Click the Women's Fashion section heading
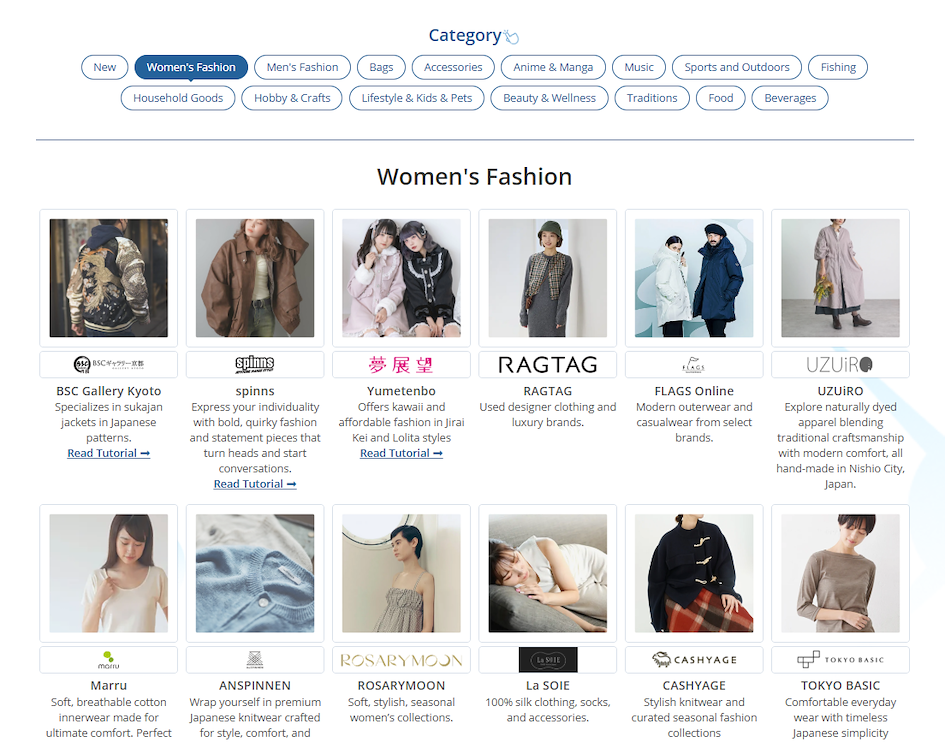The height and width of the screenshot is (742, 945). point(474,177)
